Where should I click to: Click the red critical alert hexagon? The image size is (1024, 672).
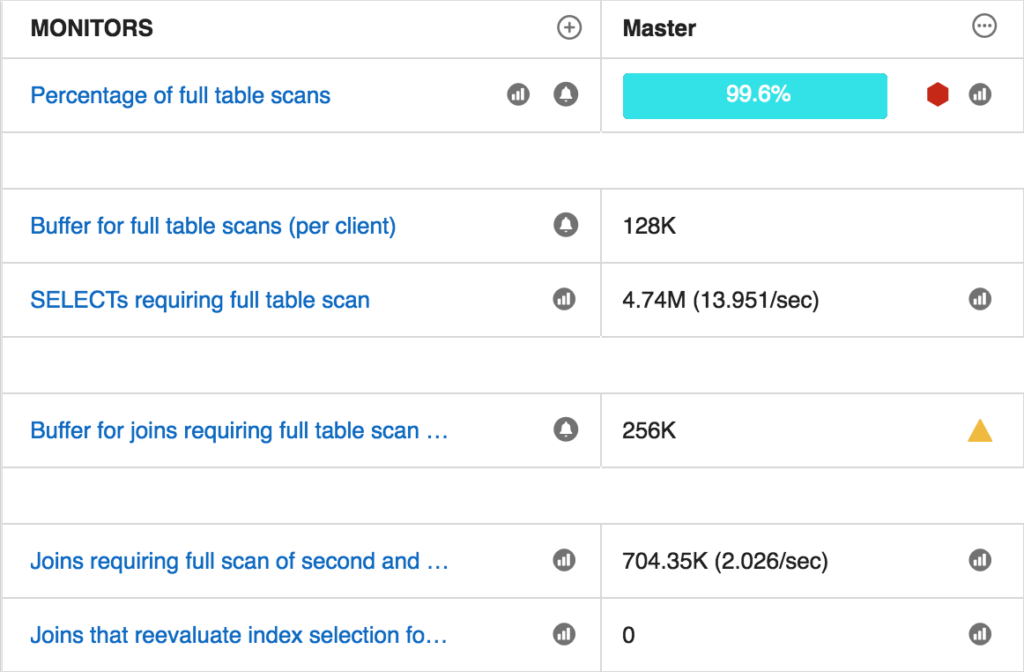[938, 94]
